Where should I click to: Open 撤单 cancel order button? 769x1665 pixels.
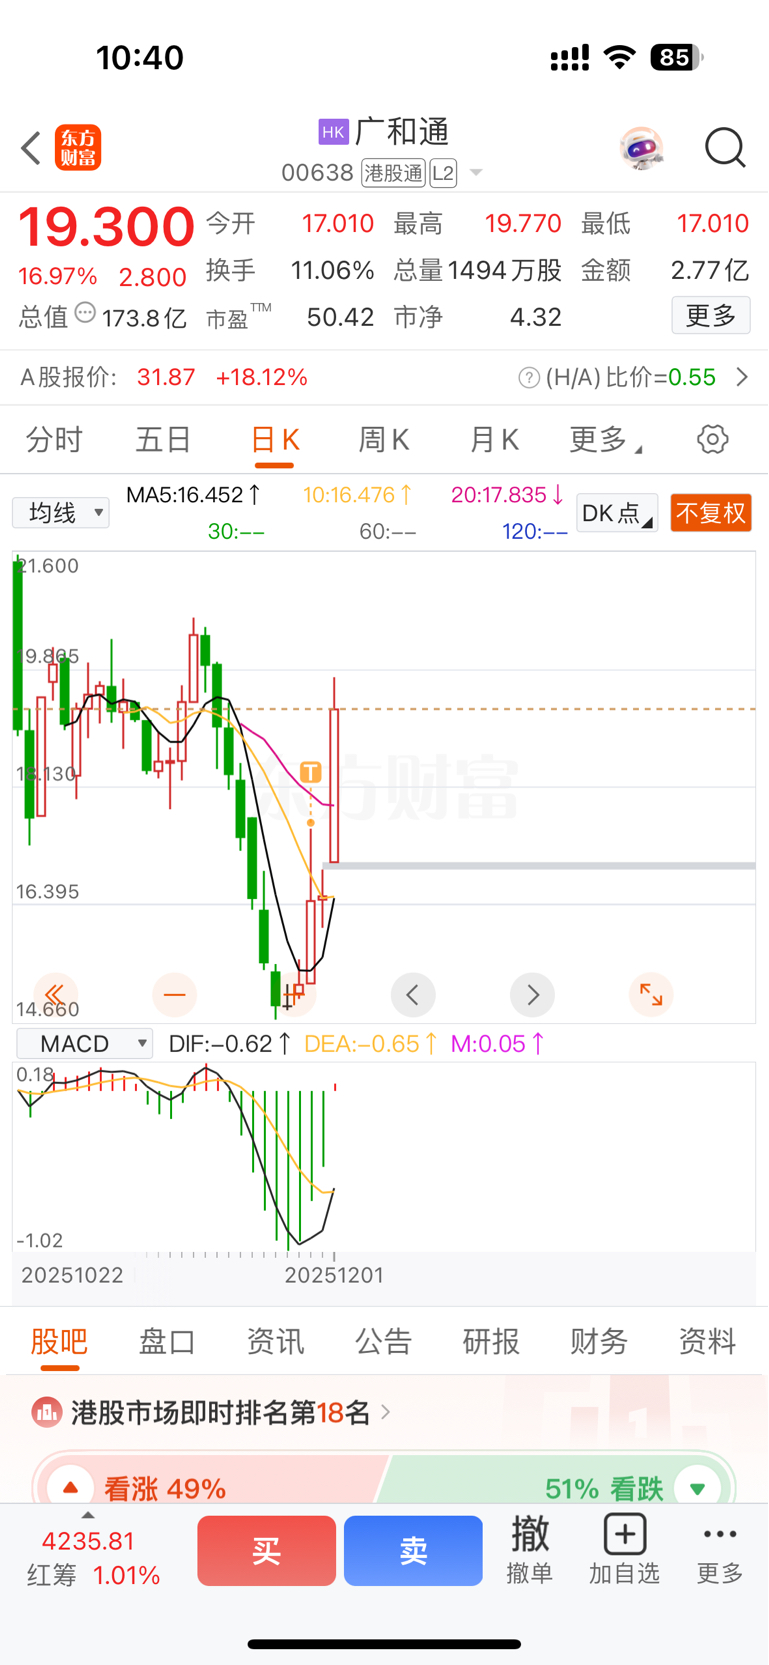tap(530, 1550)
